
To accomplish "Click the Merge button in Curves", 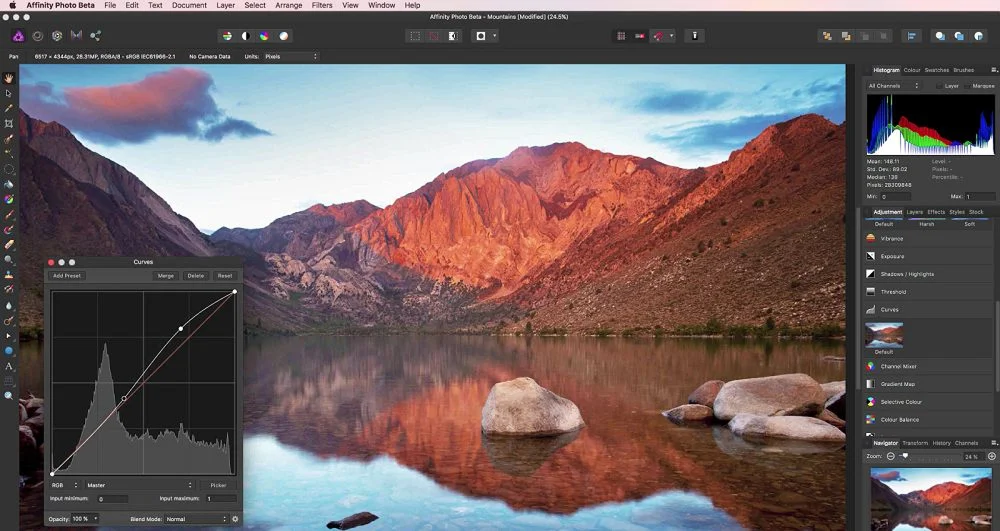I will coord(166,276).
